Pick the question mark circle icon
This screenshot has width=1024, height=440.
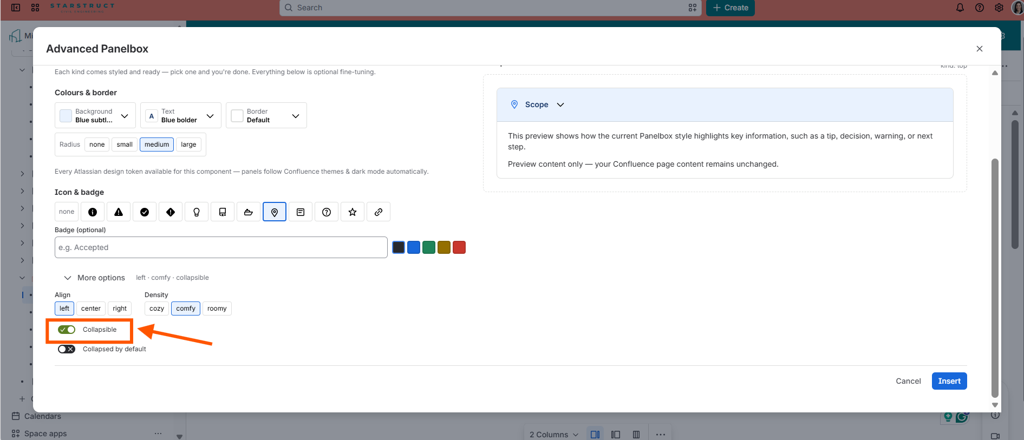point(327,212)
